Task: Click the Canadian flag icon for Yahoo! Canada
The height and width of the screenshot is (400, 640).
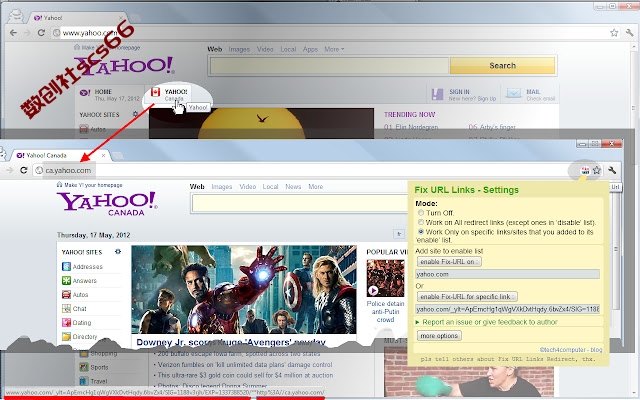Action: tap(156, 92)
